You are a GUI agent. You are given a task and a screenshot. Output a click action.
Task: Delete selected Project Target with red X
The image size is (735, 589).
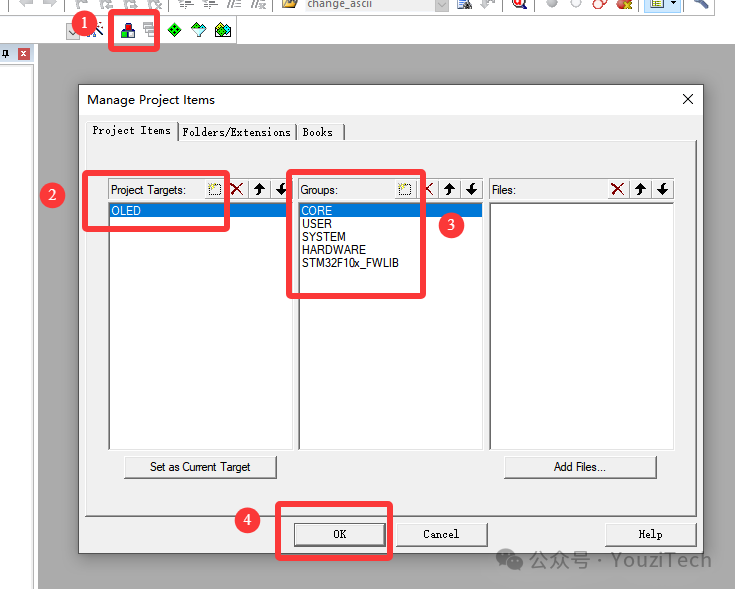tap(237, 189)
